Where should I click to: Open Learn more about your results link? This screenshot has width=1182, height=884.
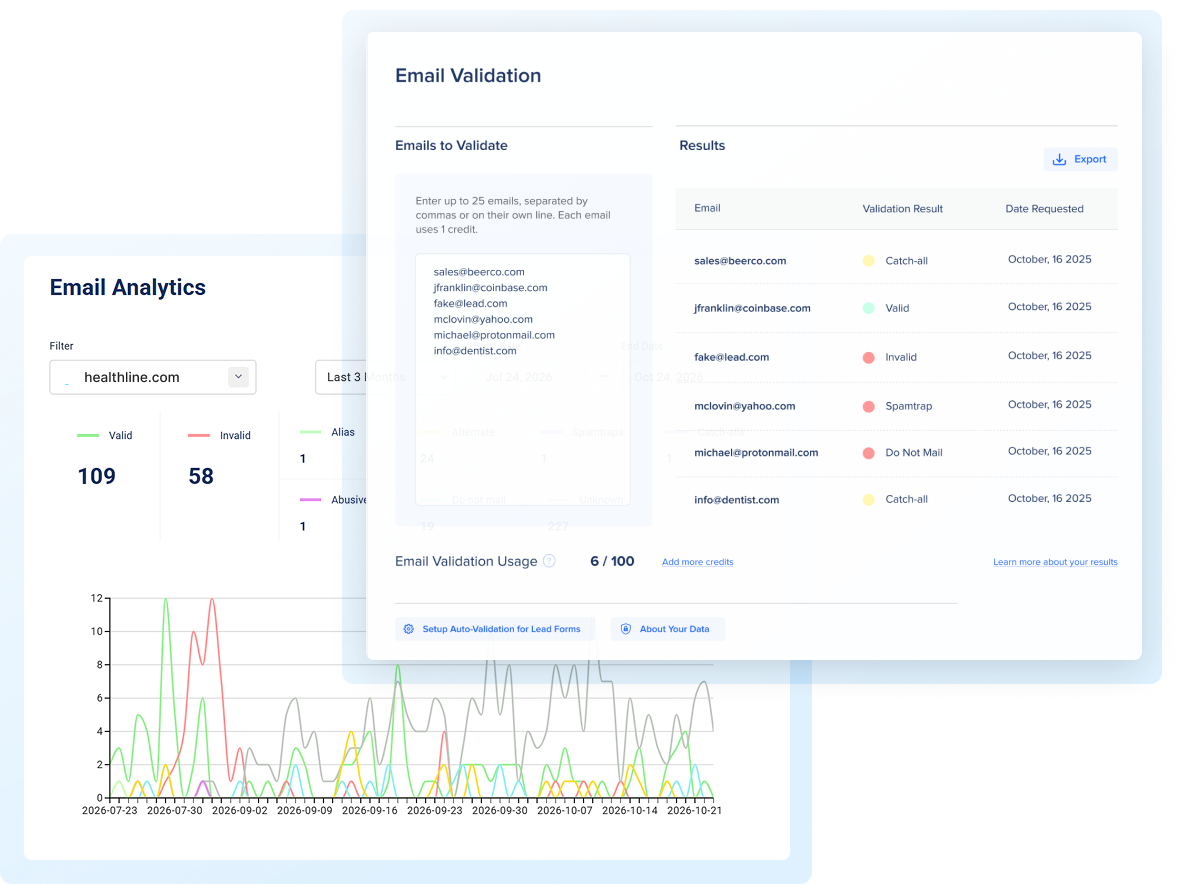point(1055,562)
